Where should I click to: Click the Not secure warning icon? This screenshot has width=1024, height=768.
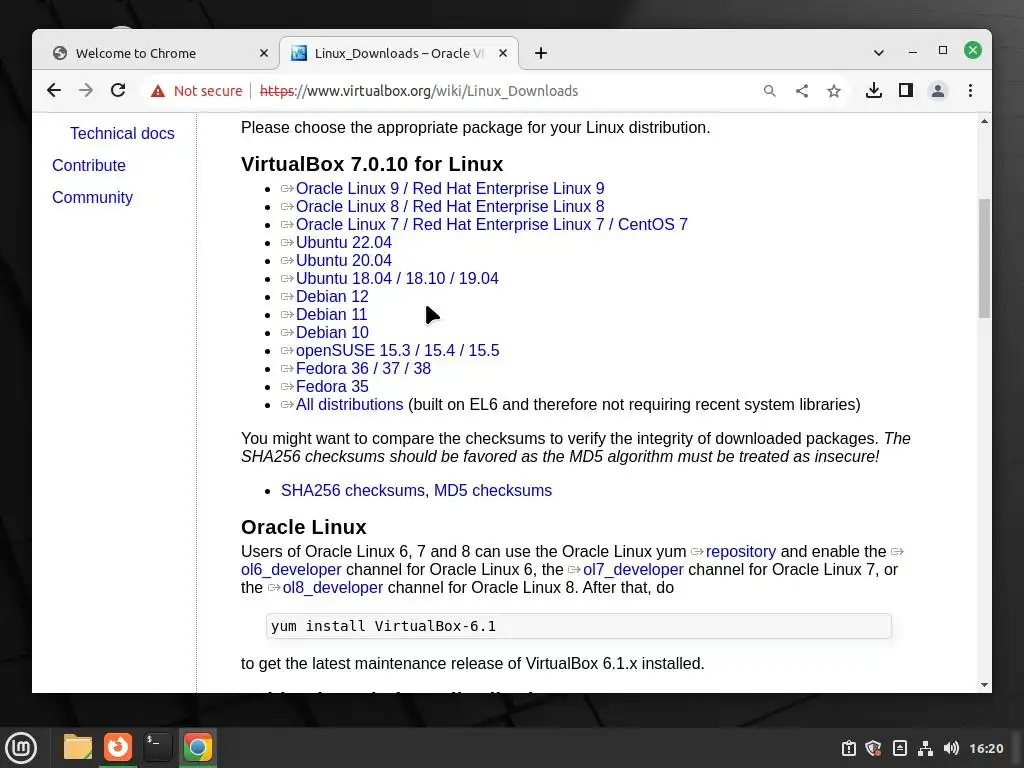pyautogui.click(x=158, y=91)
